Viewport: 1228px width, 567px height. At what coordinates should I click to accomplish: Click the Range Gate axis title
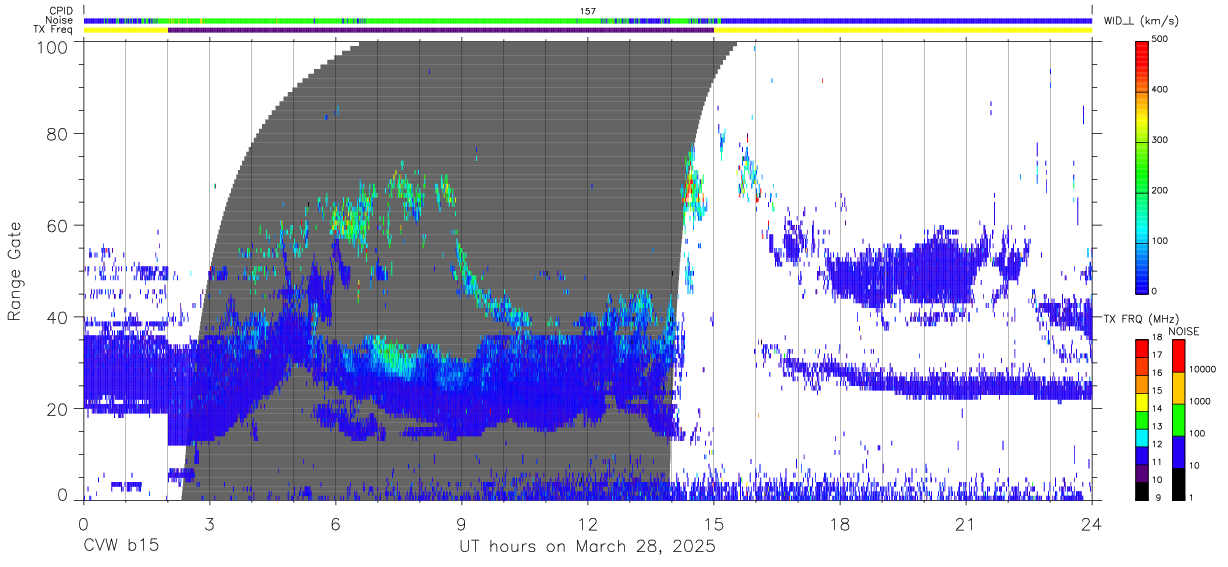coord(15,270)
